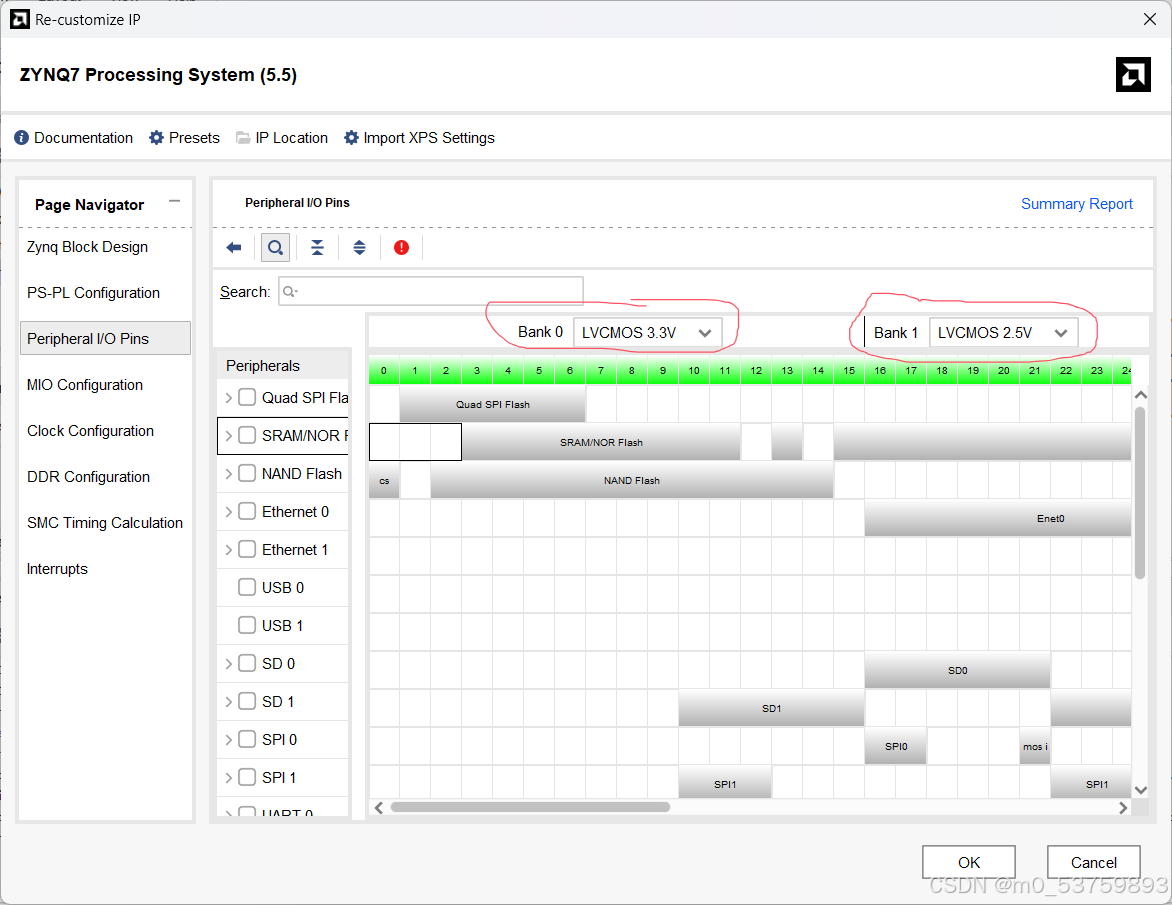The width and height of the screenshot is (1172, 905).
Task: Enable the SPI 0 checkbox
Action: 247,739
